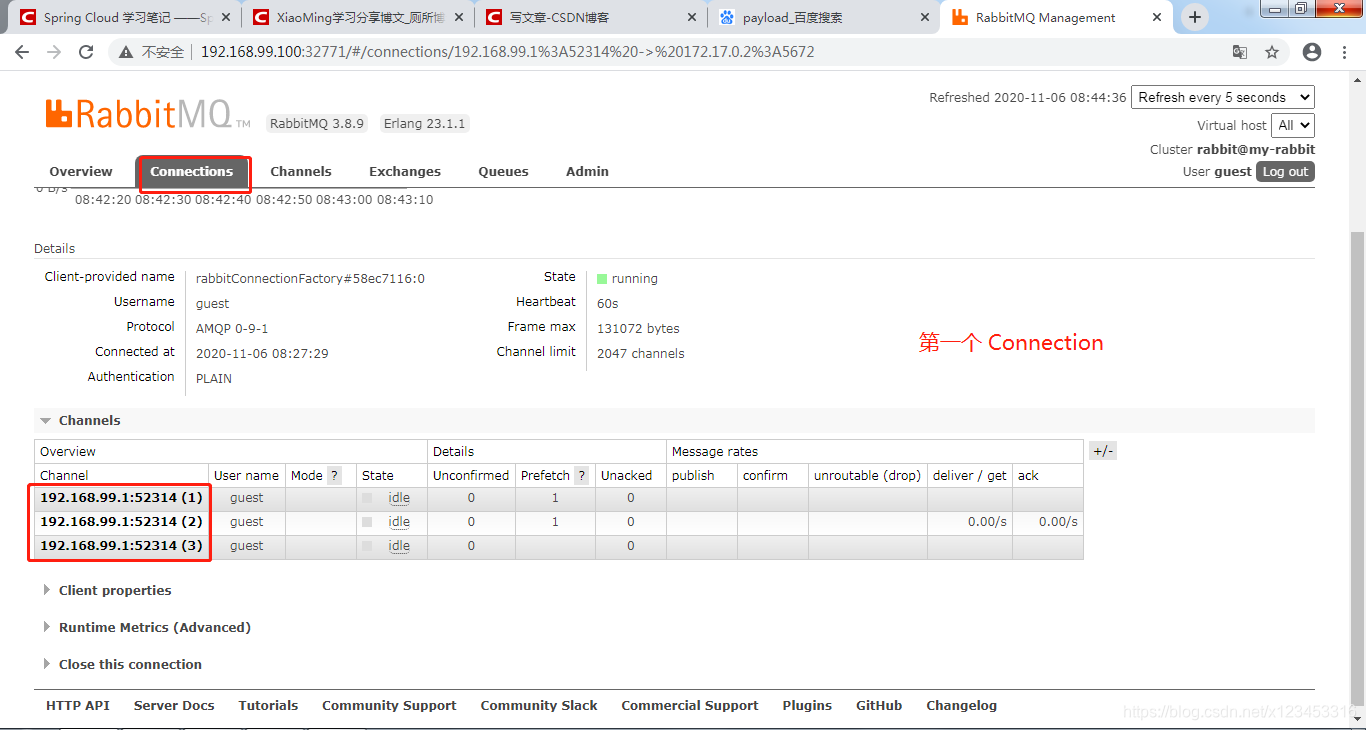This screenshot has width=1366, height=730.
Task: Open the Chrome three-dot menu
Action: (1345, 52)
